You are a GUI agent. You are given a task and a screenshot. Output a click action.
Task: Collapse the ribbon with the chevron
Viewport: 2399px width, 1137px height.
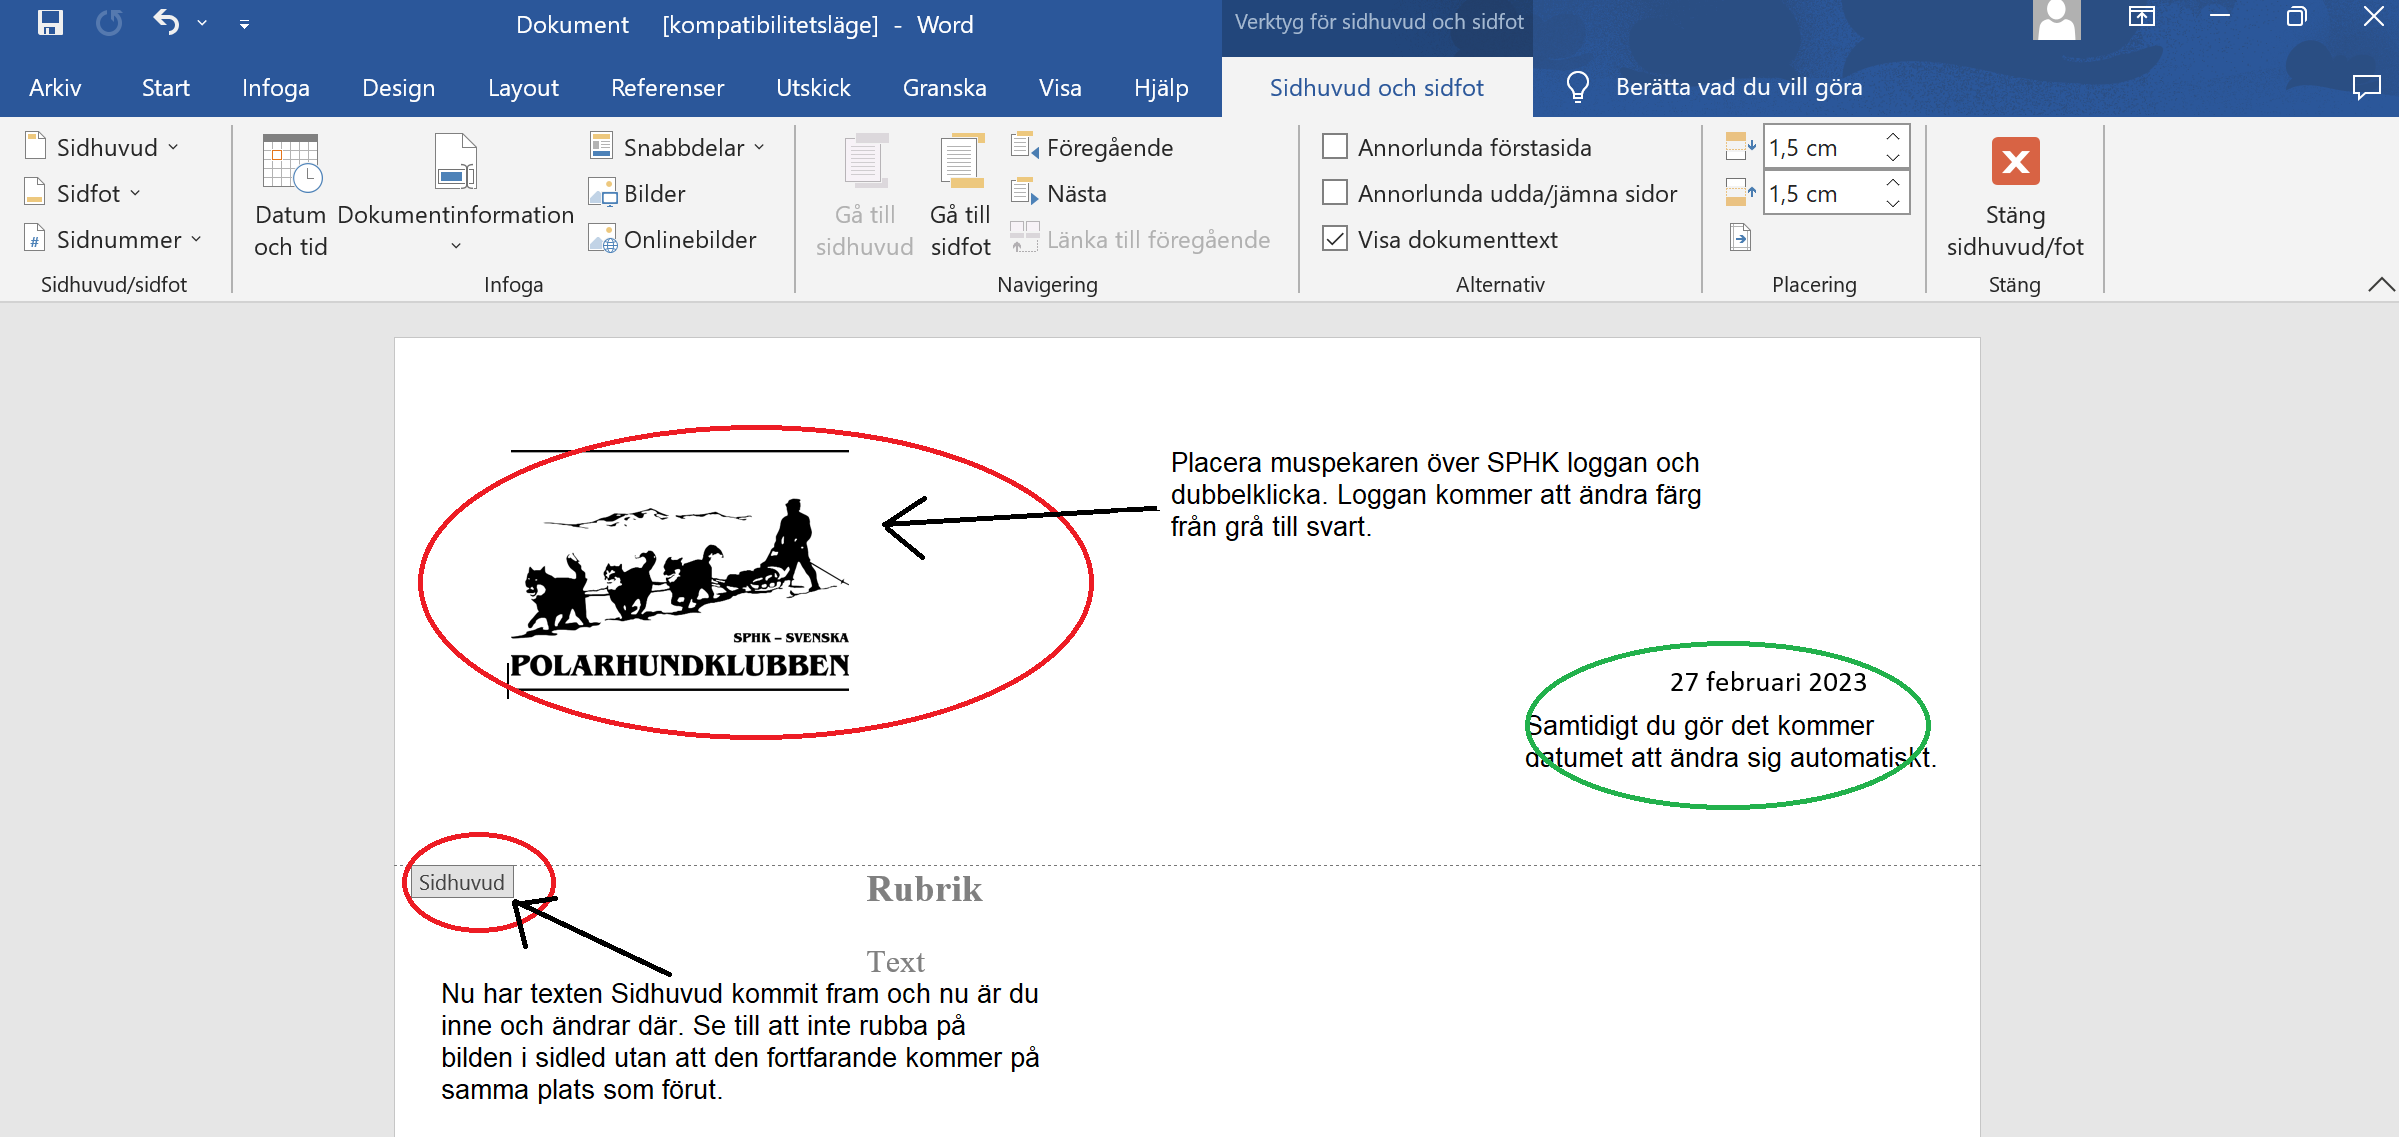click(2381, 285)
